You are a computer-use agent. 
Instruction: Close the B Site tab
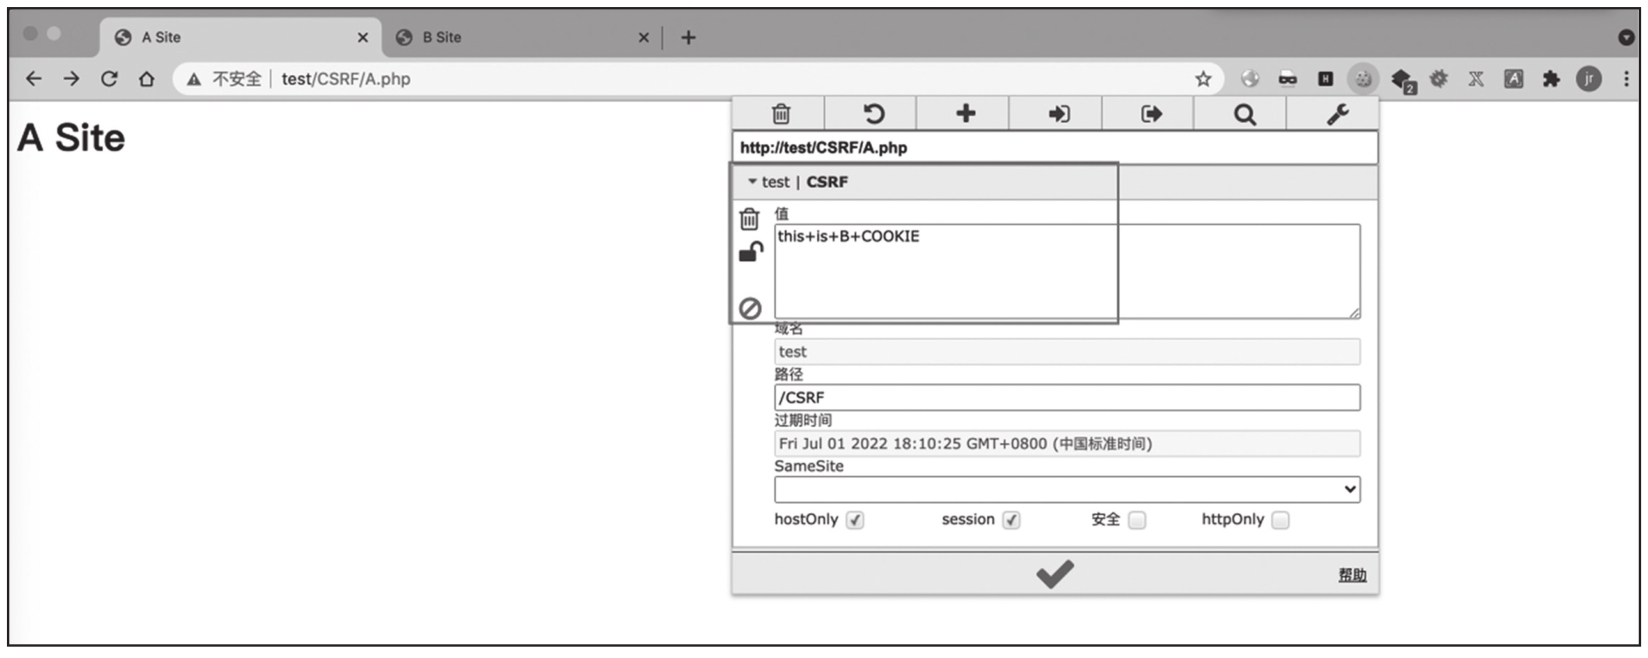click(643, 37)
